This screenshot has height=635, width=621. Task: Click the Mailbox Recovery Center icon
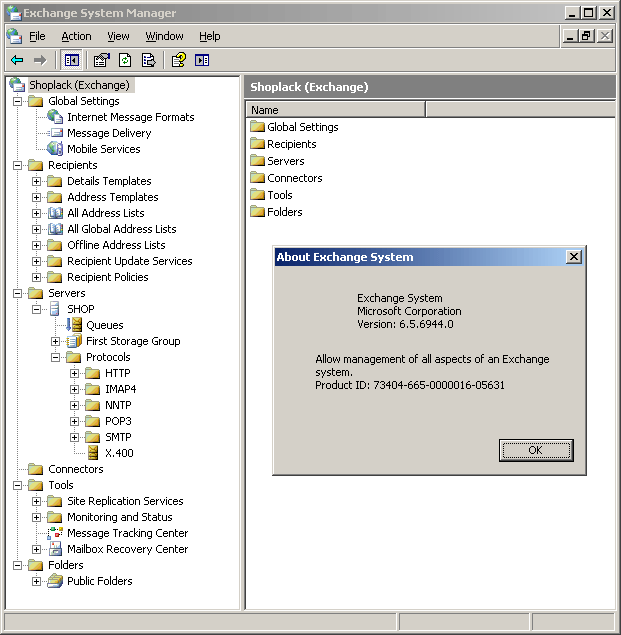point(55,549)
